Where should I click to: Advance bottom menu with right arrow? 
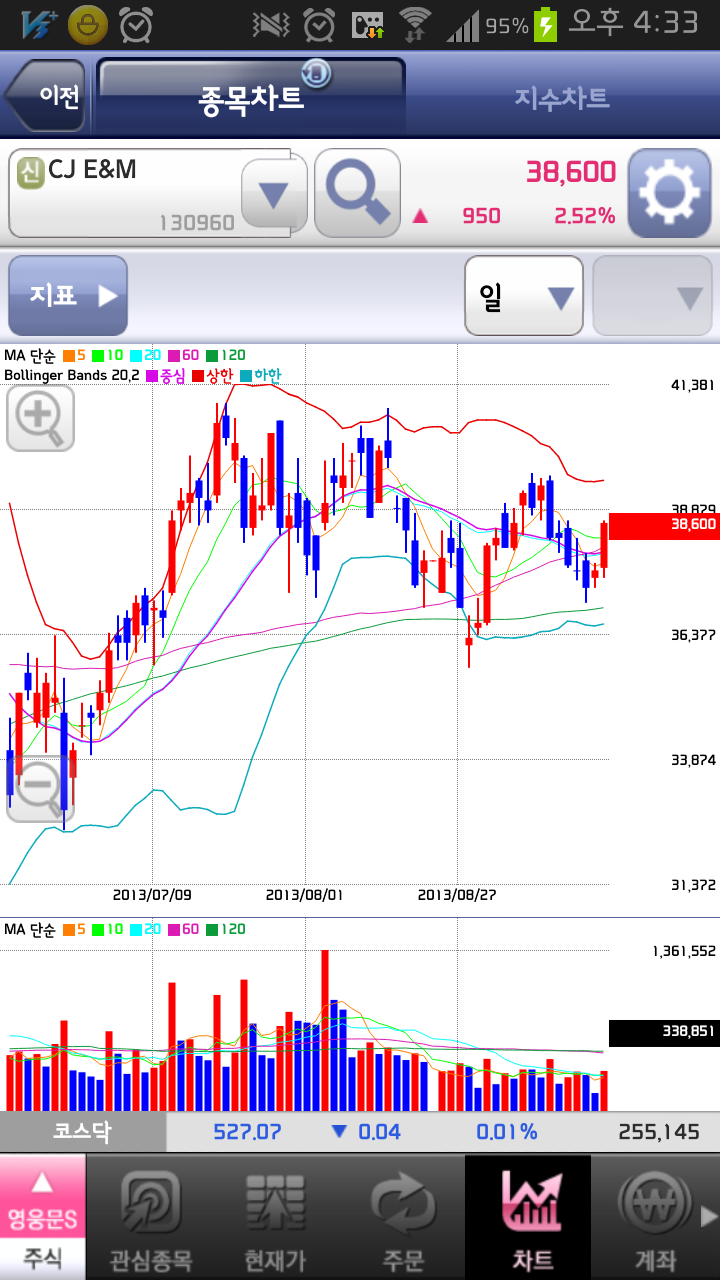pyautogui.click(x=709, y=1217)
